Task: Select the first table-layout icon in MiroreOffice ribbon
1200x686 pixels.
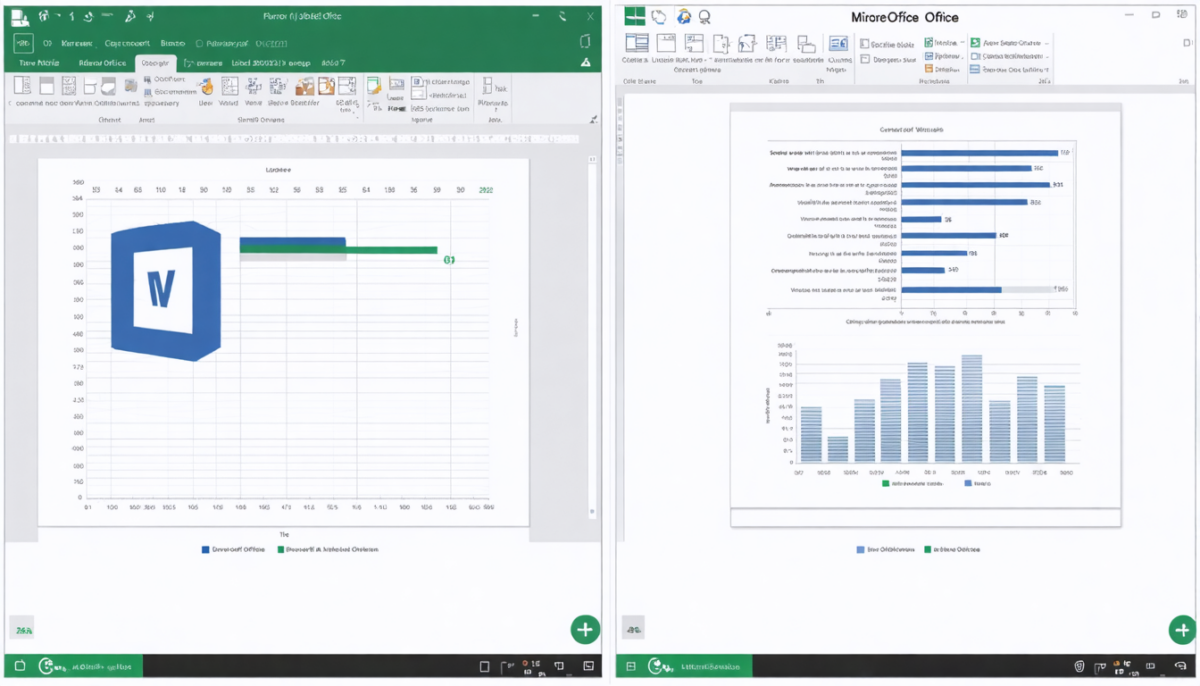Action: pyautogui.click(x=637, y=43)
